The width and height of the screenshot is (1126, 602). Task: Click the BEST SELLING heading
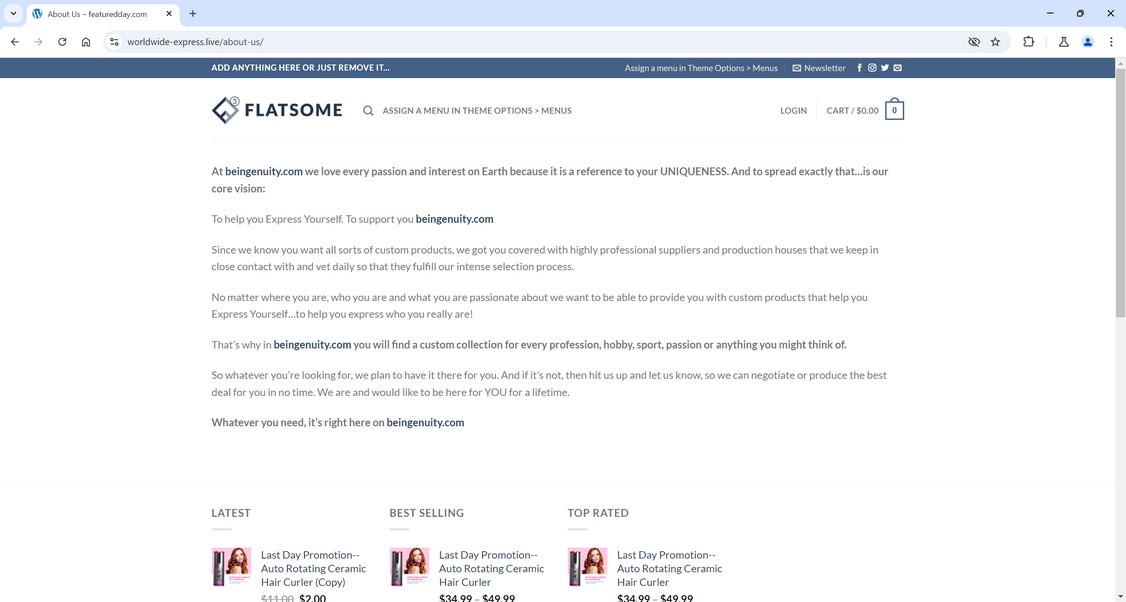tap(427, 513)
